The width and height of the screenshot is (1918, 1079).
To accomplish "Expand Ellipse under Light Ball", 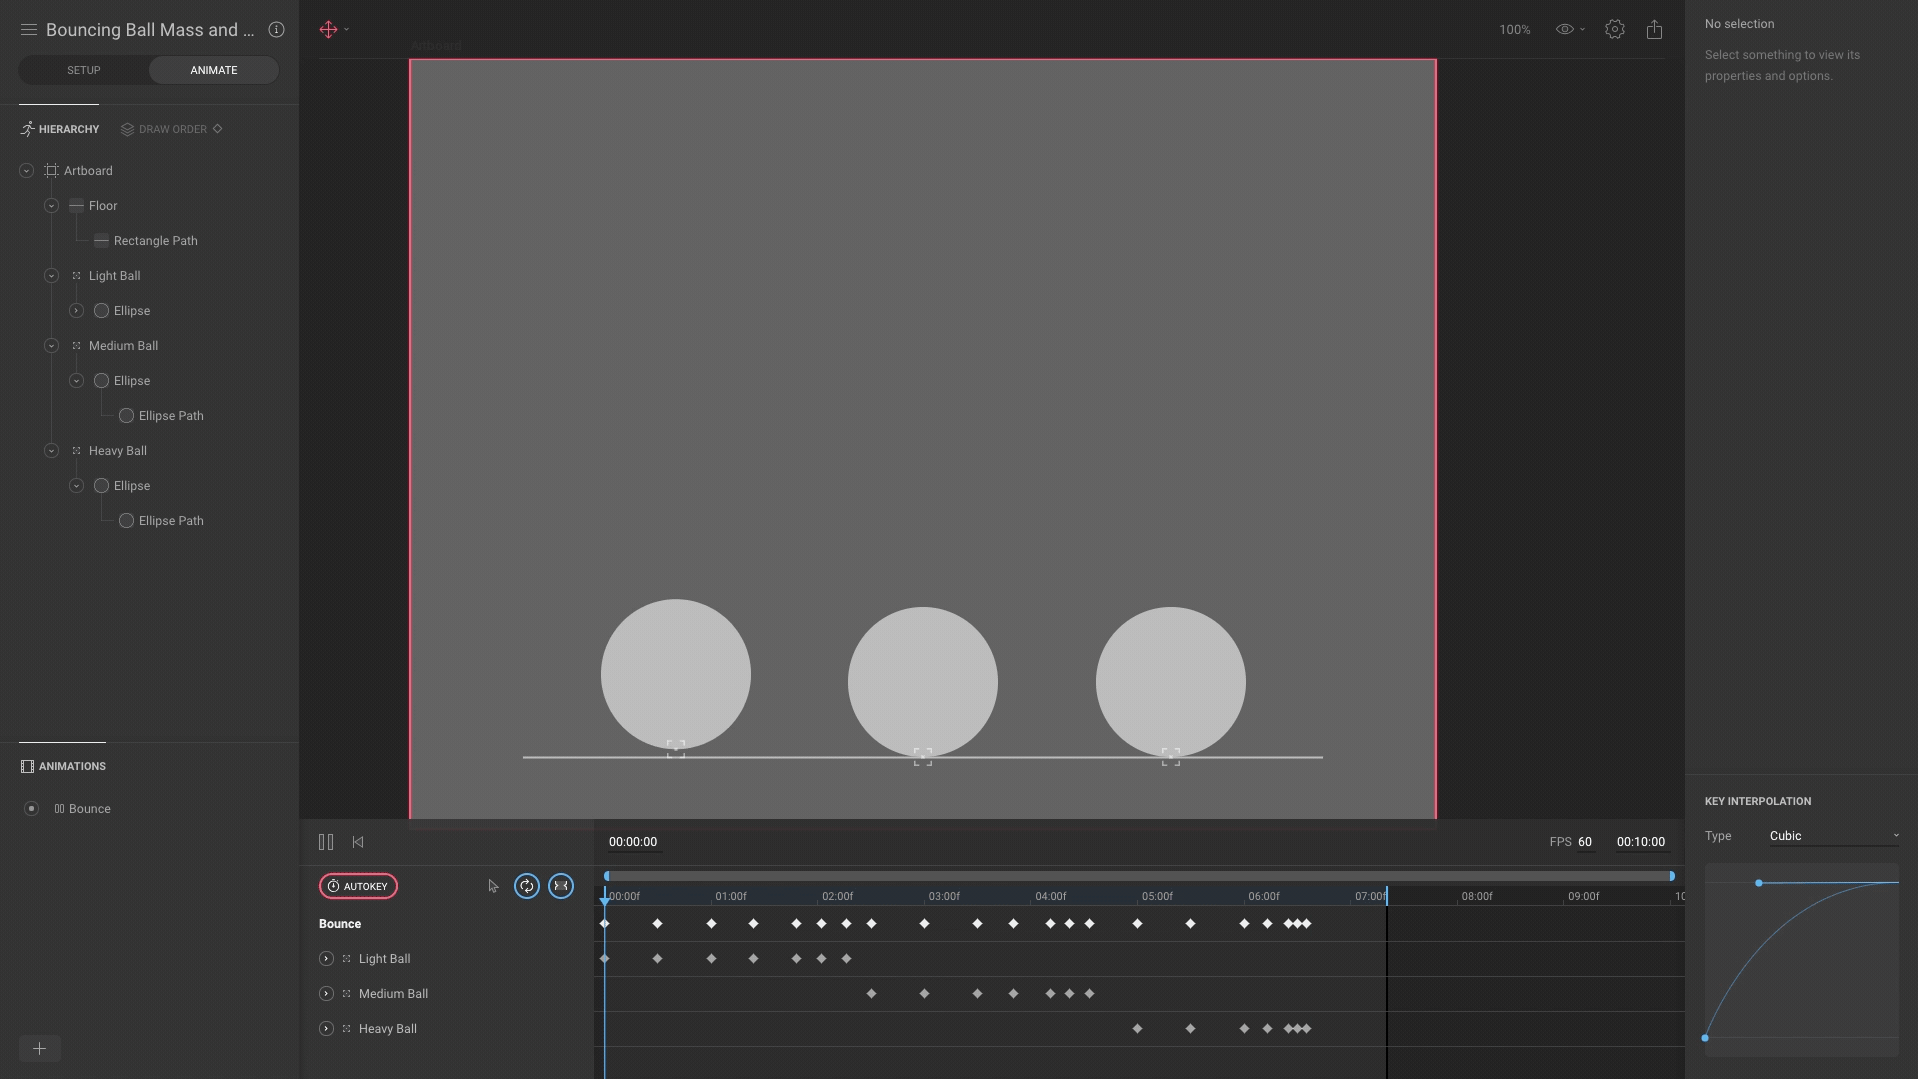I will (x=77, y=311).
